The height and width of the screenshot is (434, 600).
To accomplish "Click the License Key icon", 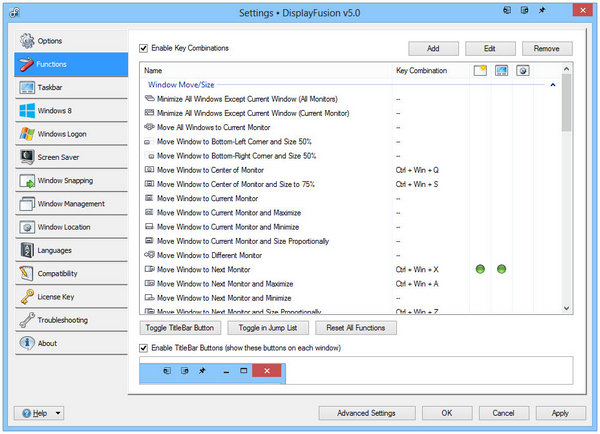I will click(27, 297).
